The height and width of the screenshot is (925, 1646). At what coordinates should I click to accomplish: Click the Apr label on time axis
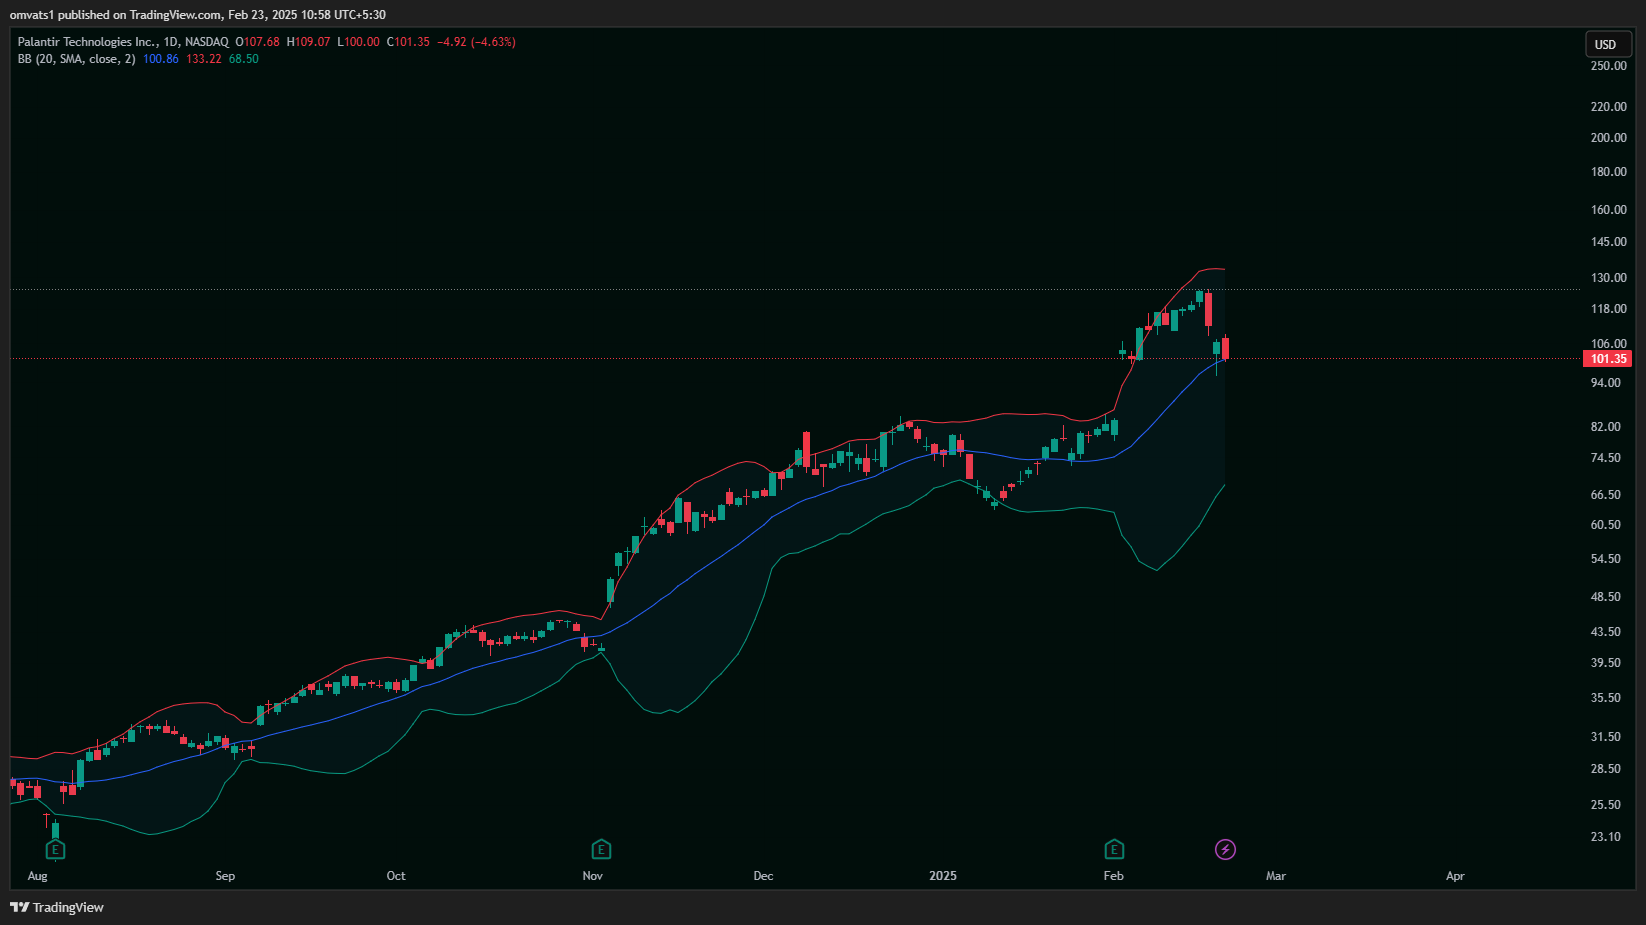pyautogui.click(x=1455, y=876)
